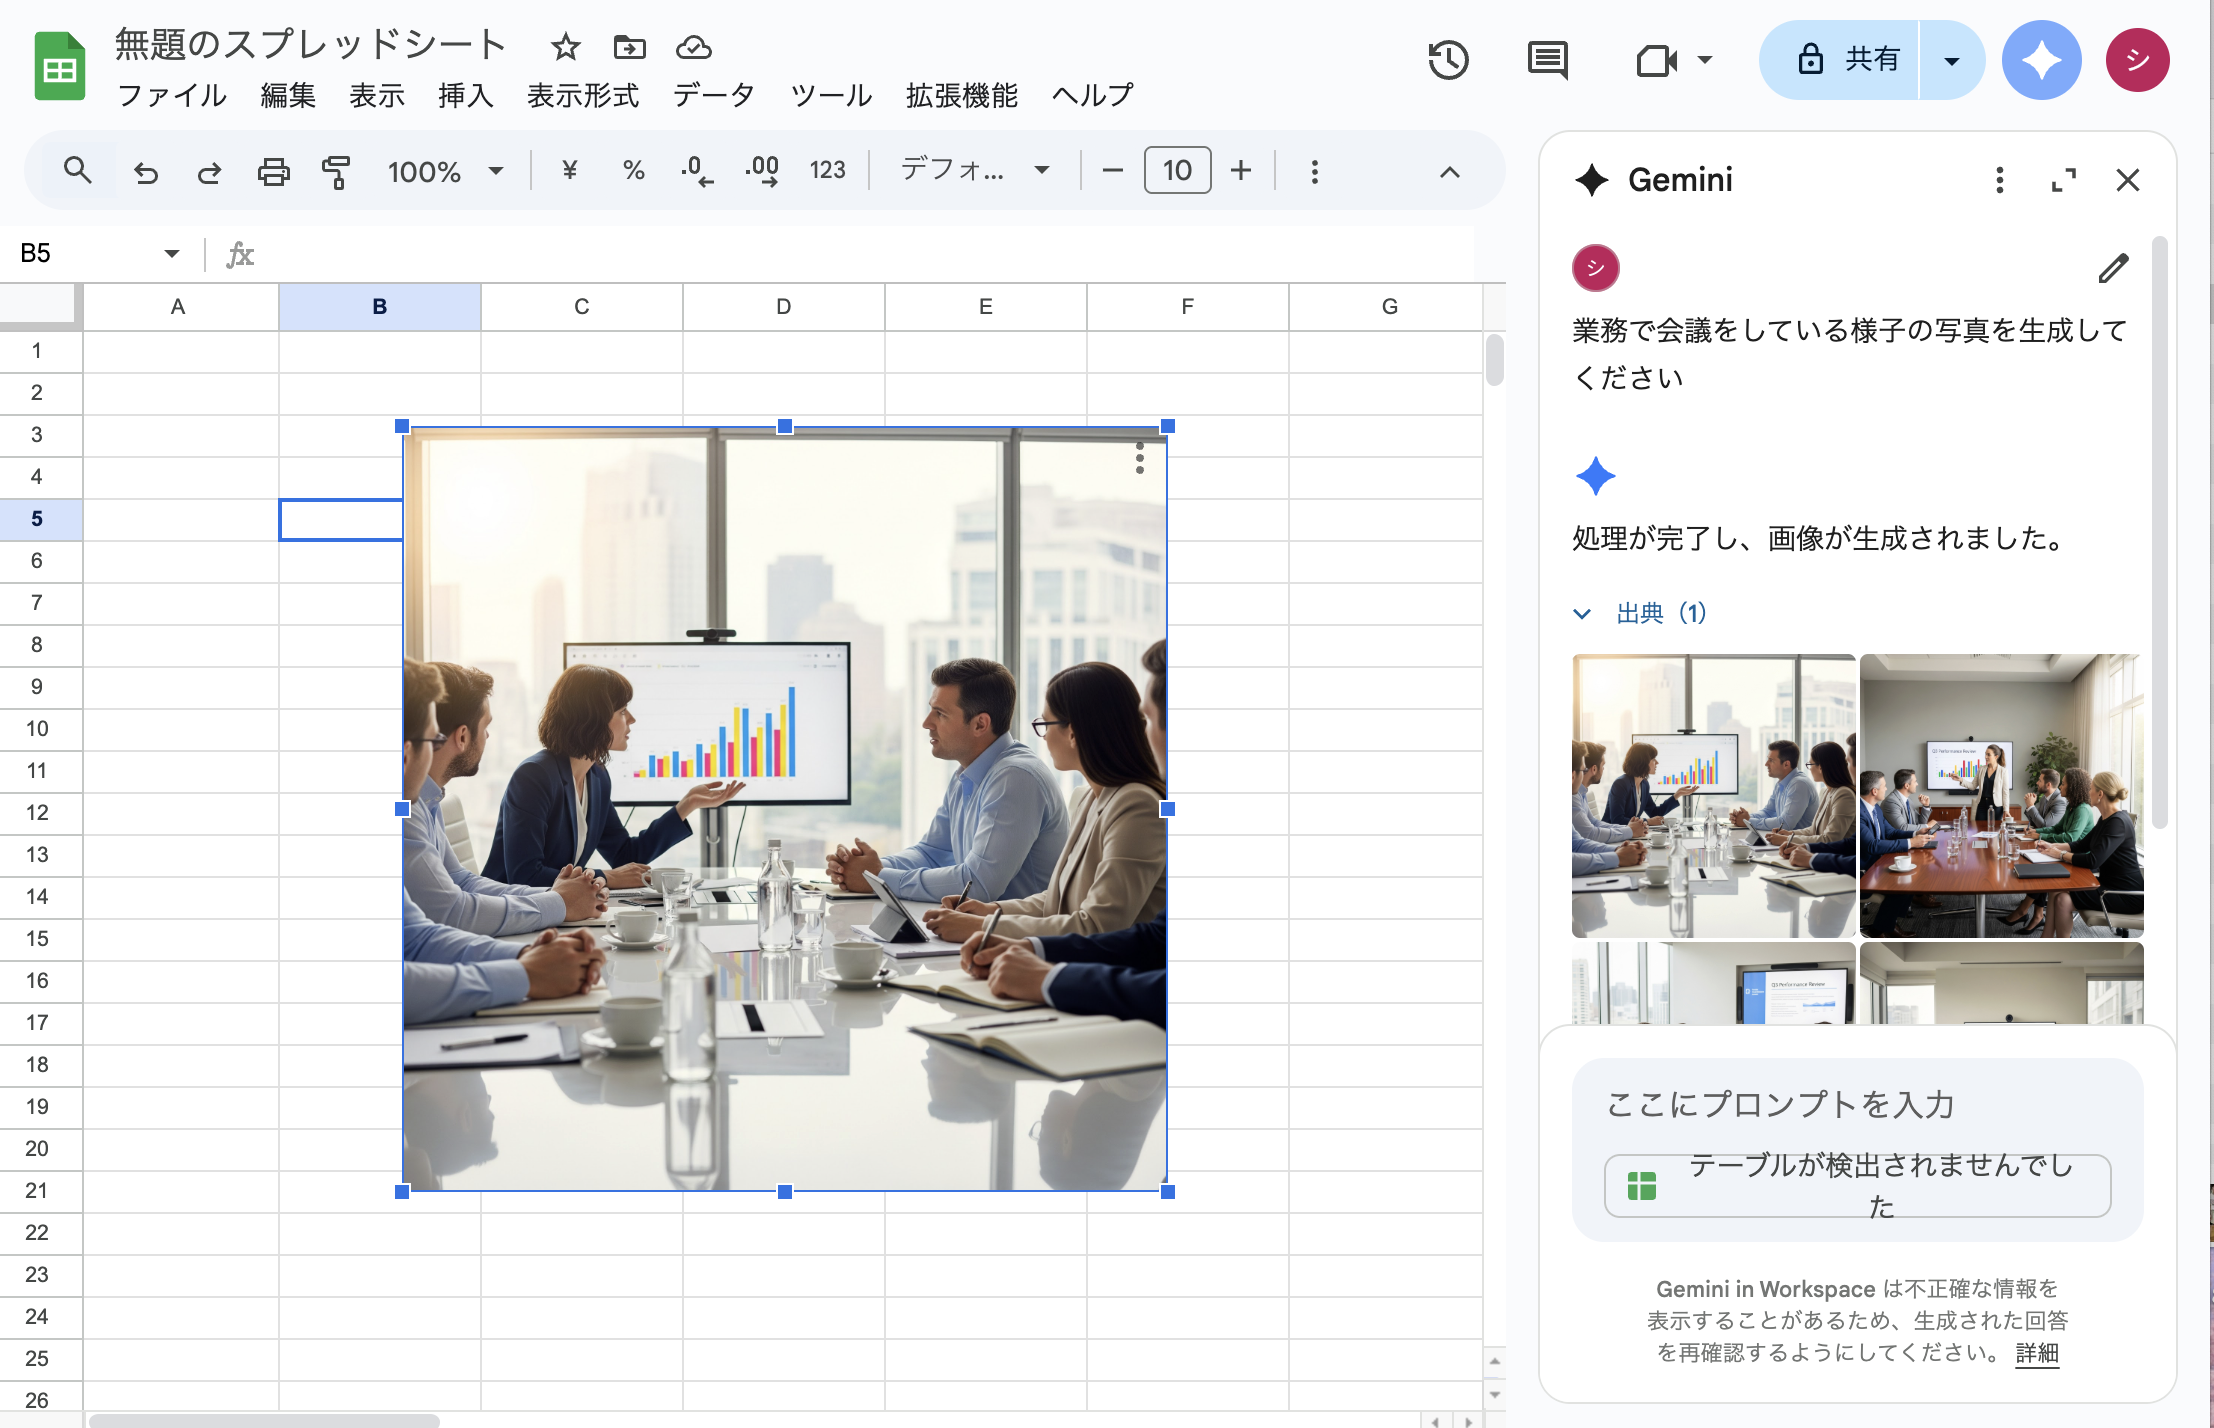Click the ここにプロンプトを入力 prompt field

point(1780,1104)
